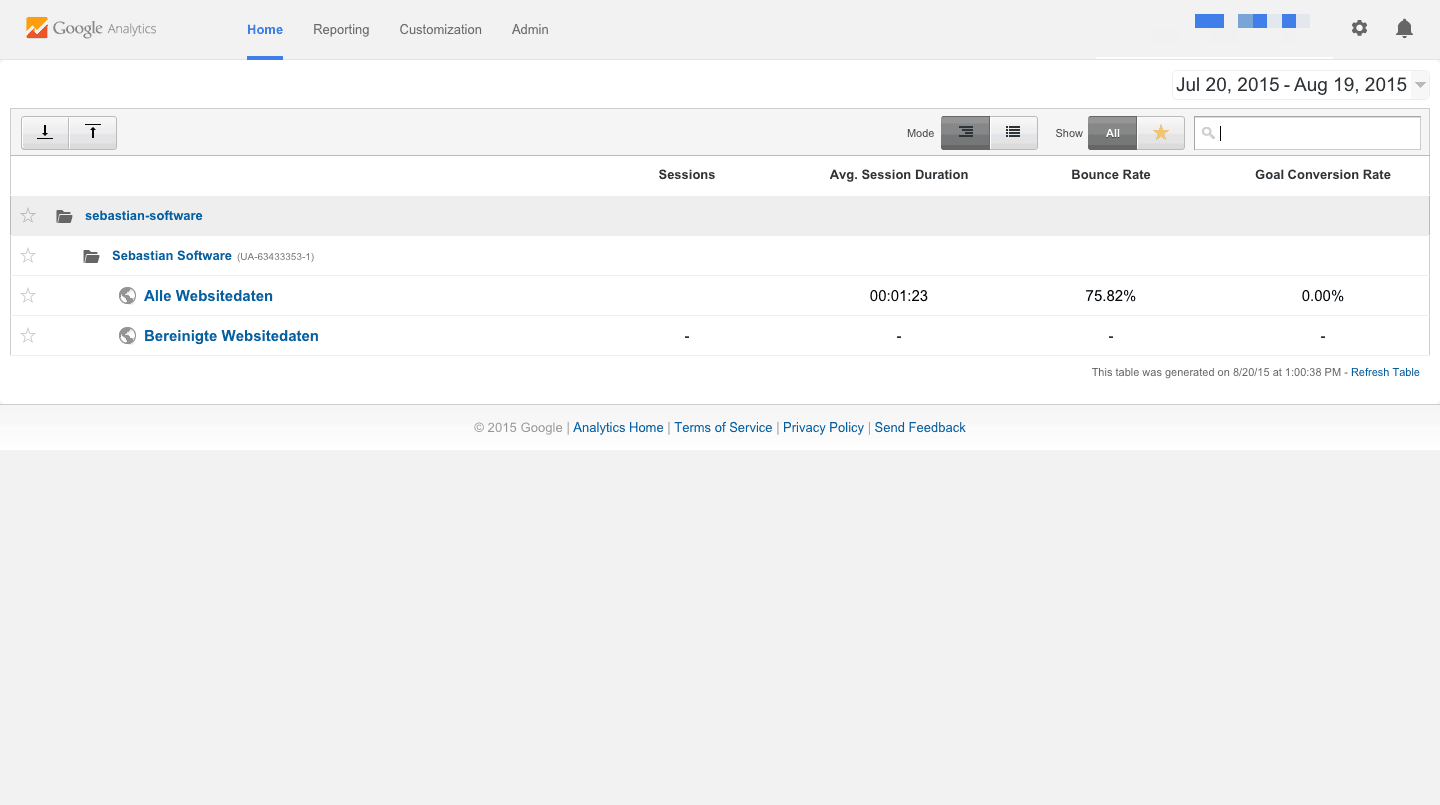Click the Bounce Rate column header
This screenshot has height=805, width=1440.
pos(1111,175)
